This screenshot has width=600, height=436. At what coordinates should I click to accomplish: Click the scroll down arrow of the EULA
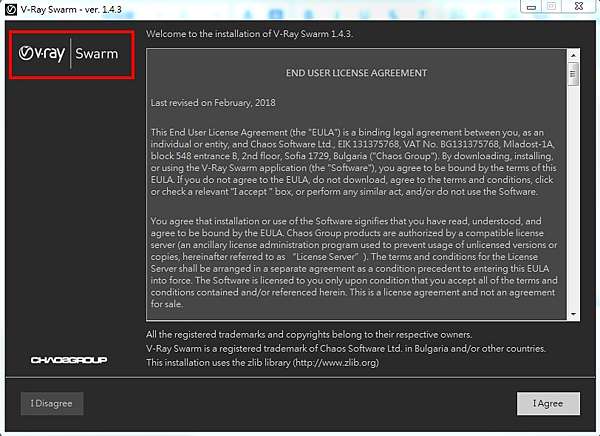coord(573,314)
